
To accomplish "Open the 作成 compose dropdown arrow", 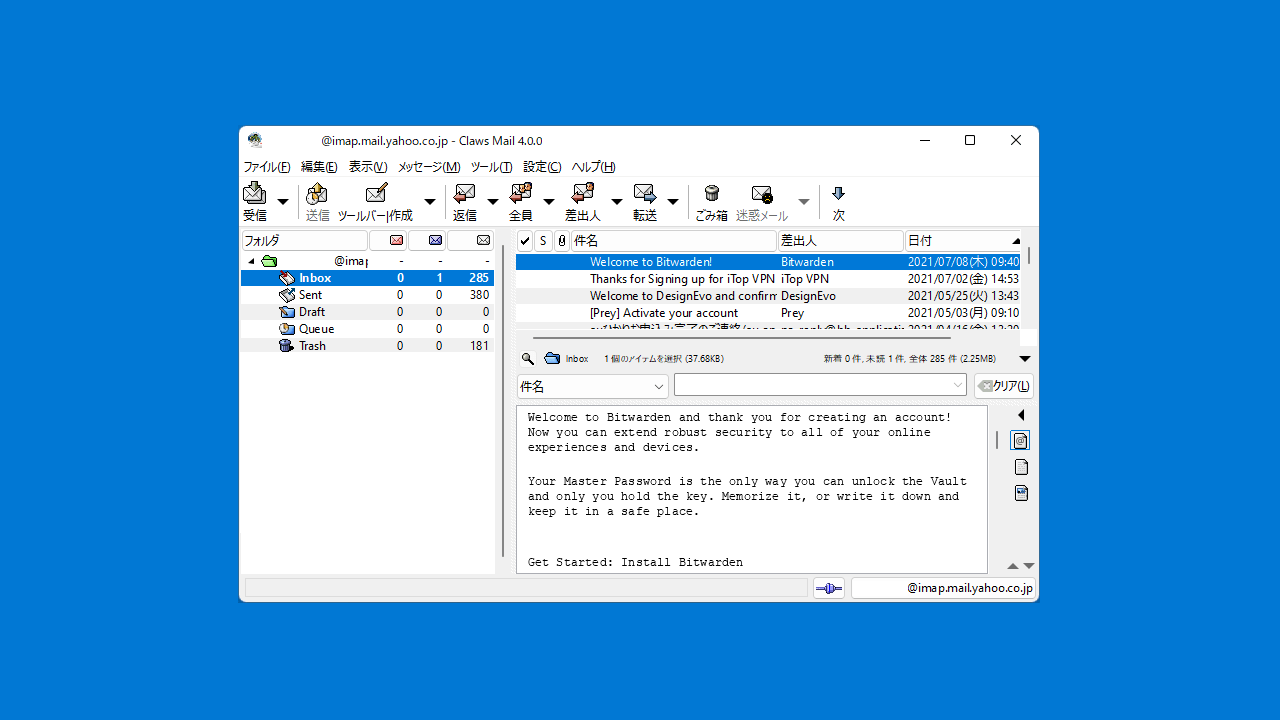I will tap(430, 201).
